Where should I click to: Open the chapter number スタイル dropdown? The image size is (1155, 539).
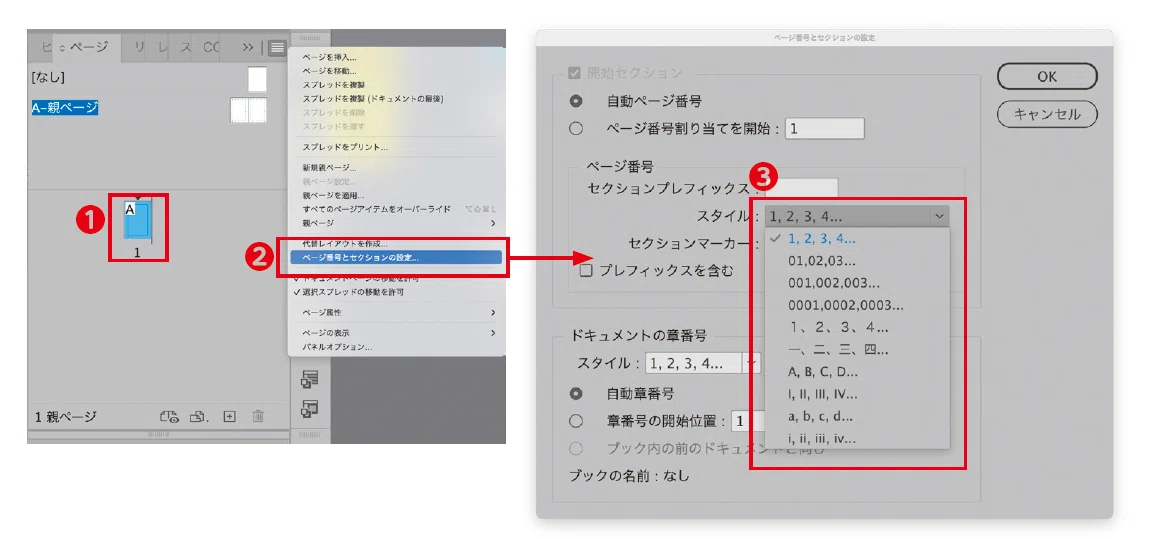(702, 363)
